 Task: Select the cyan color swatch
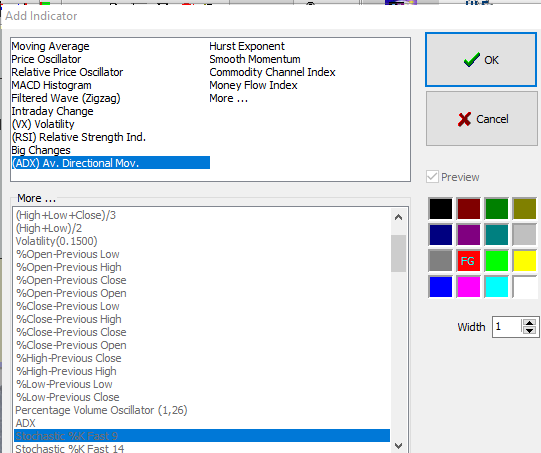coord(496,286)
